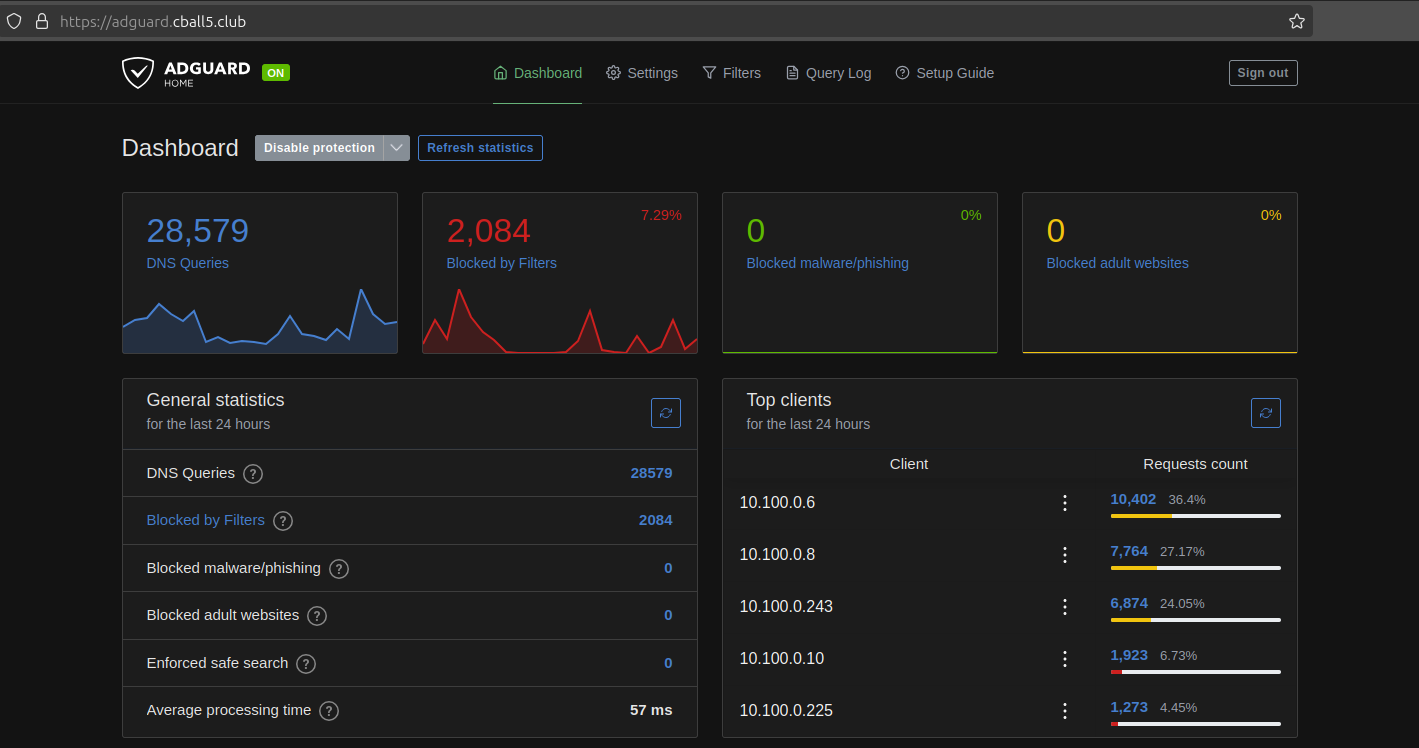Screen dimensions: 1419x748
Task: Open options menu for client 10.100.0.8
Action: (1065, 555)
